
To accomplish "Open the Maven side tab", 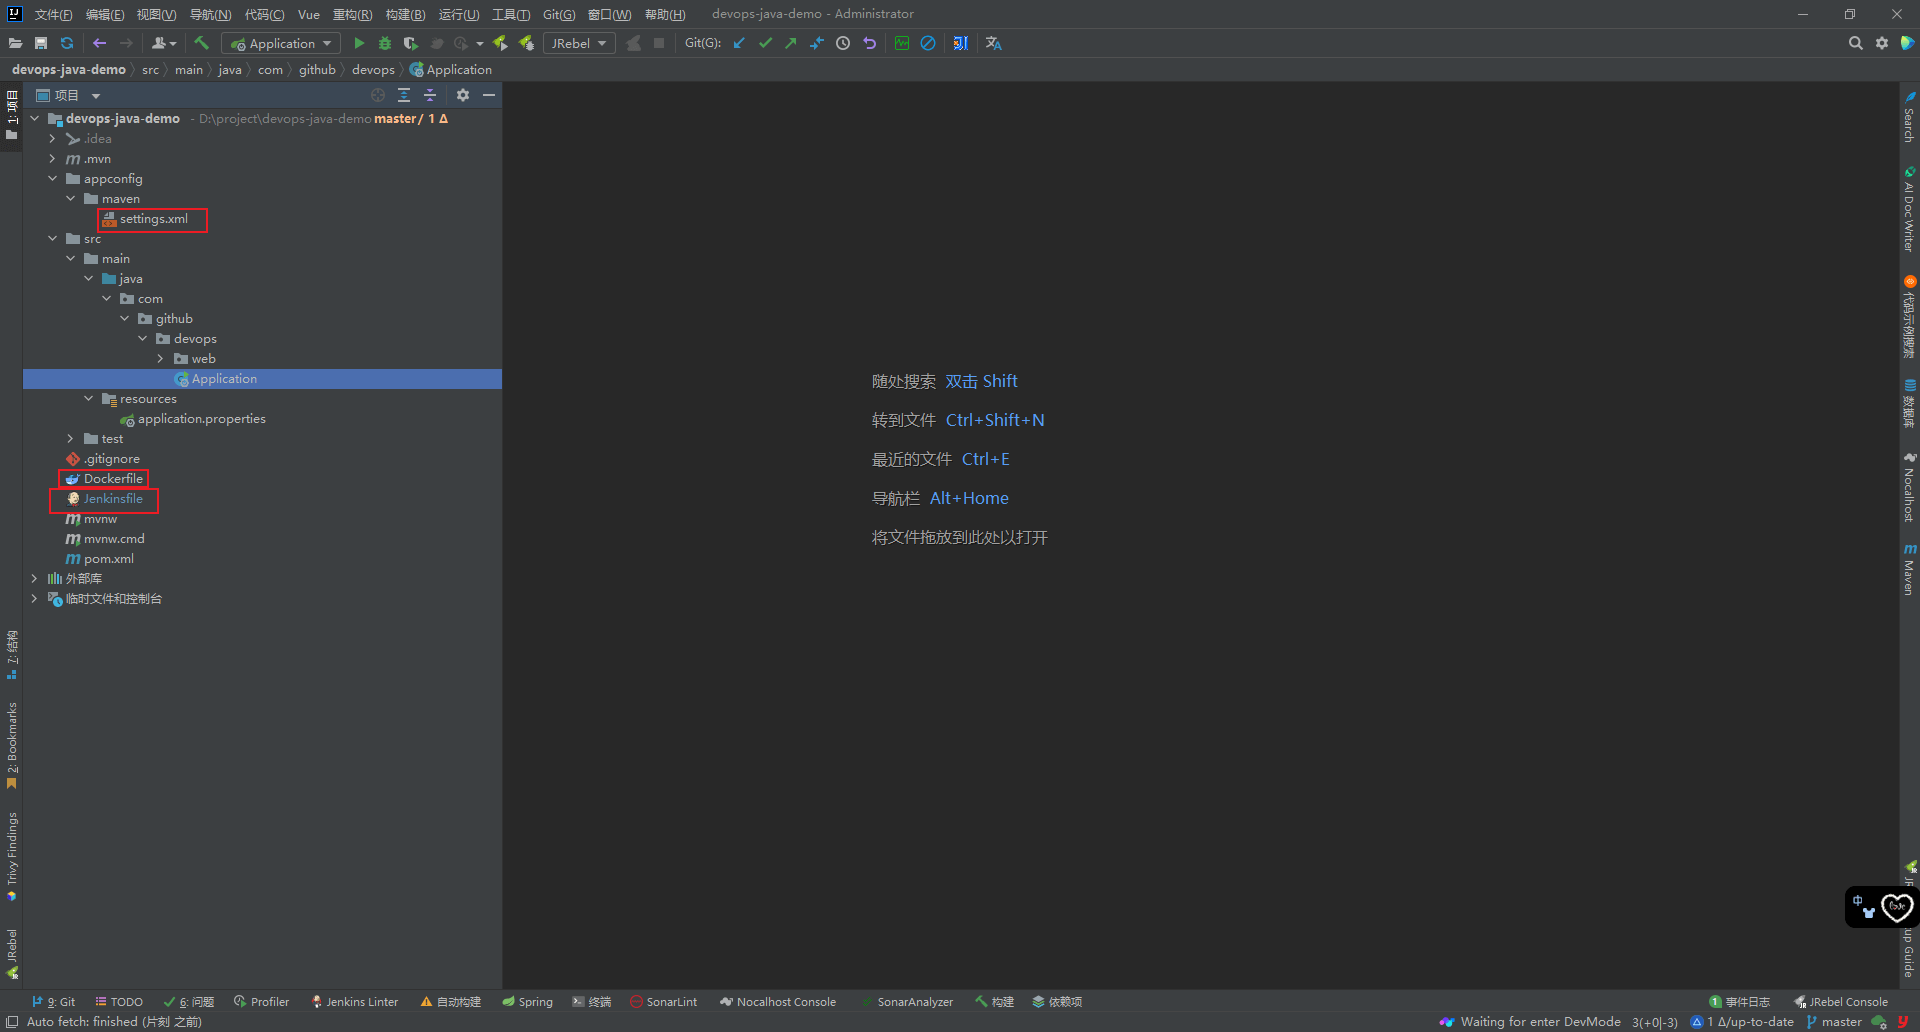I will point(1909,570).
